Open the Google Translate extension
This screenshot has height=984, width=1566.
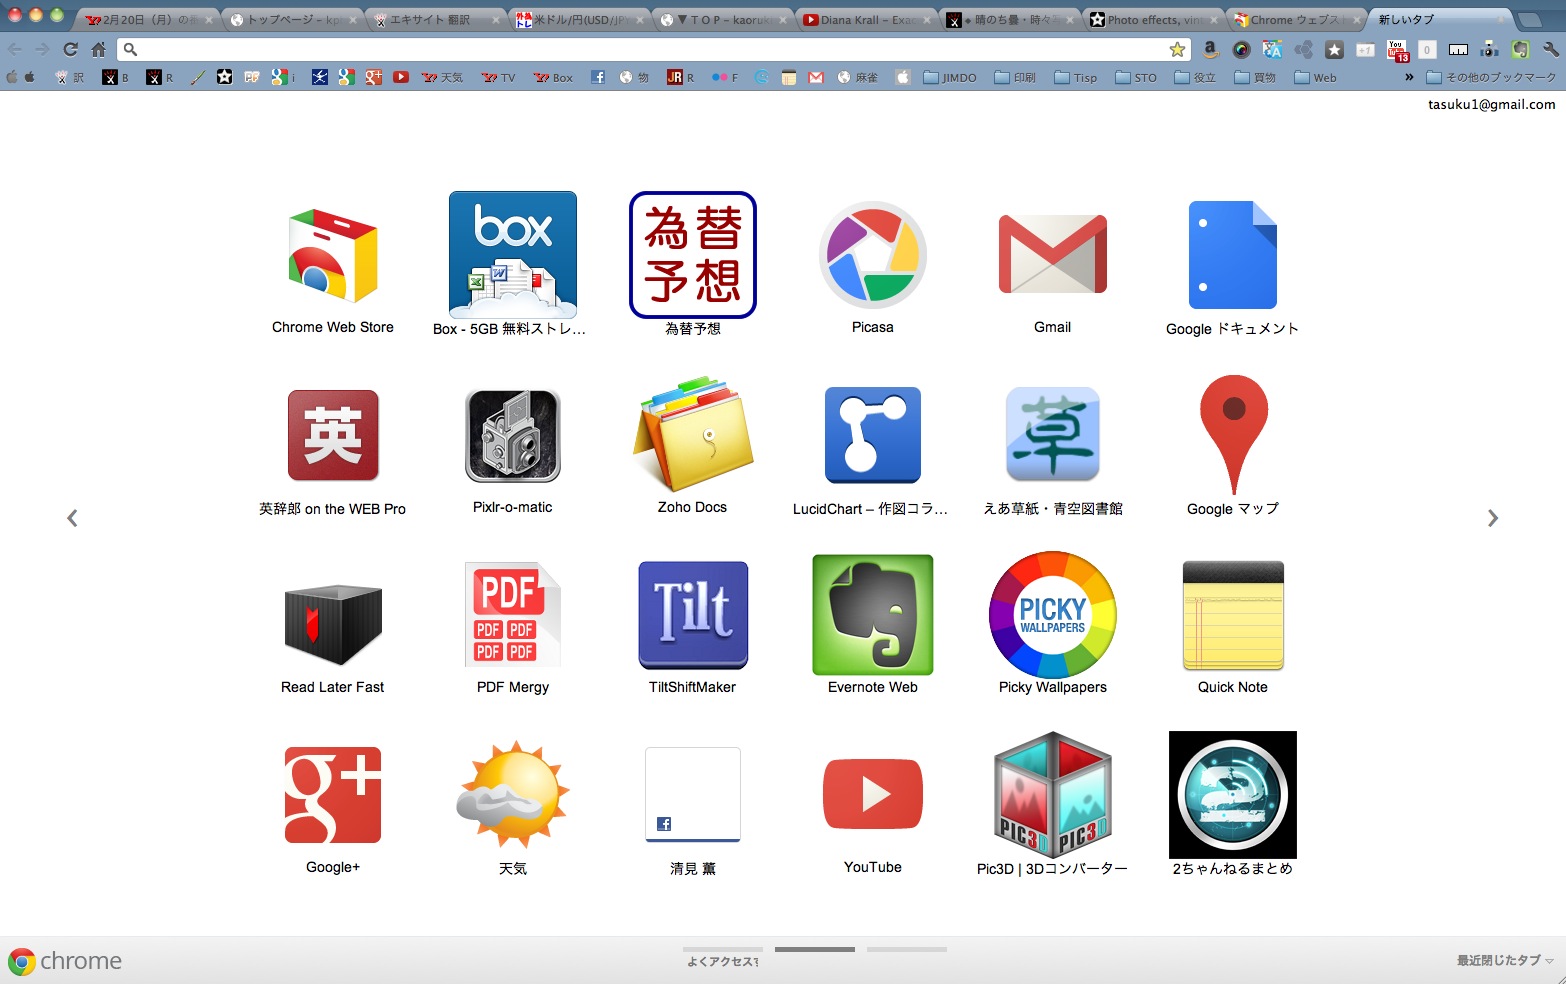click(x=1272, y=49)
